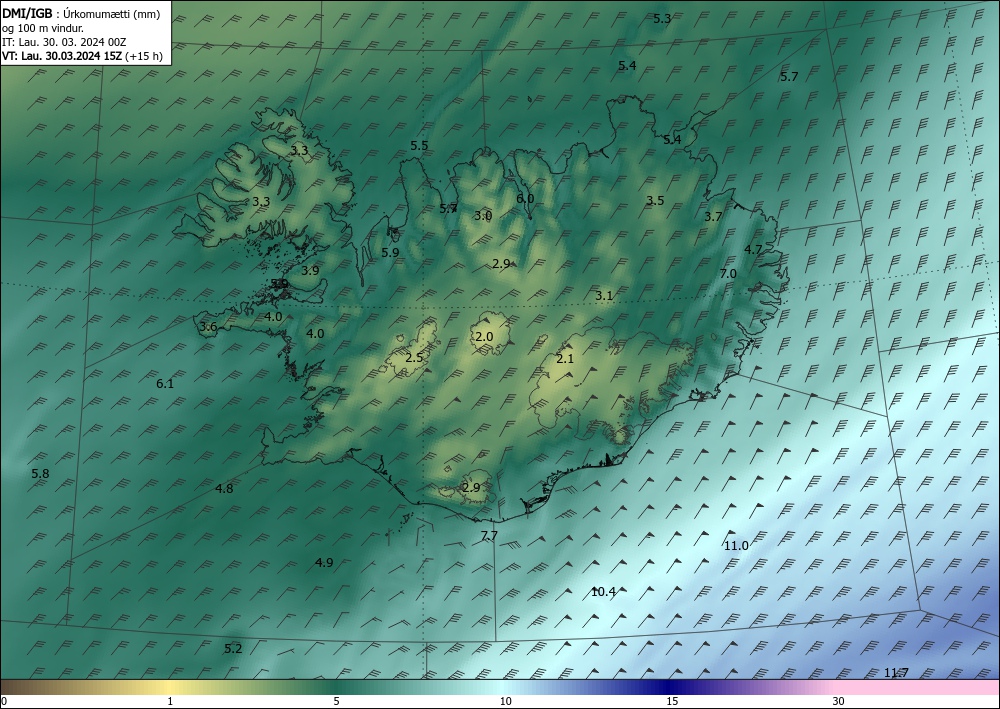Select the 6.1 value off the west coast

tap(165, 384)
